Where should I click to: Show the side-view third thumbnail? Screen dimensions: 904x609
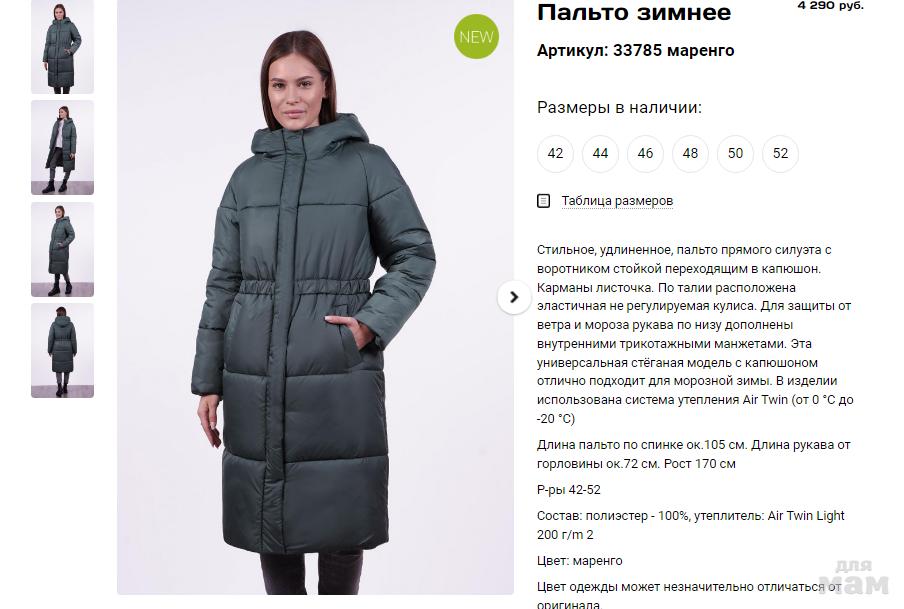click(x=62, y=249)
